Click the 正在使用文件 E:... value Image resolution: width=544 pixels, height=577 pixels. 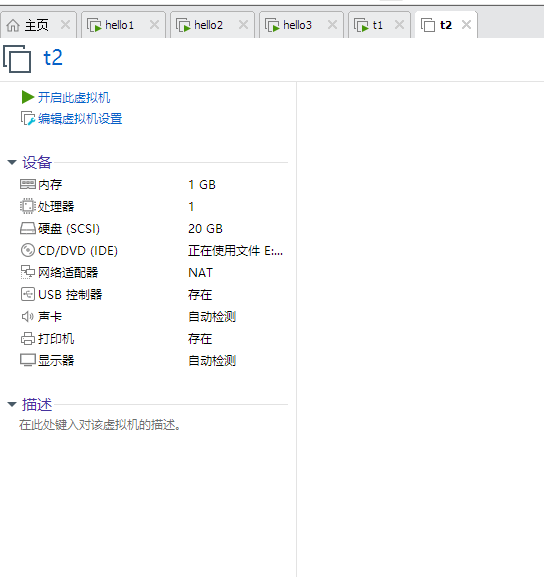coord(235,251)
